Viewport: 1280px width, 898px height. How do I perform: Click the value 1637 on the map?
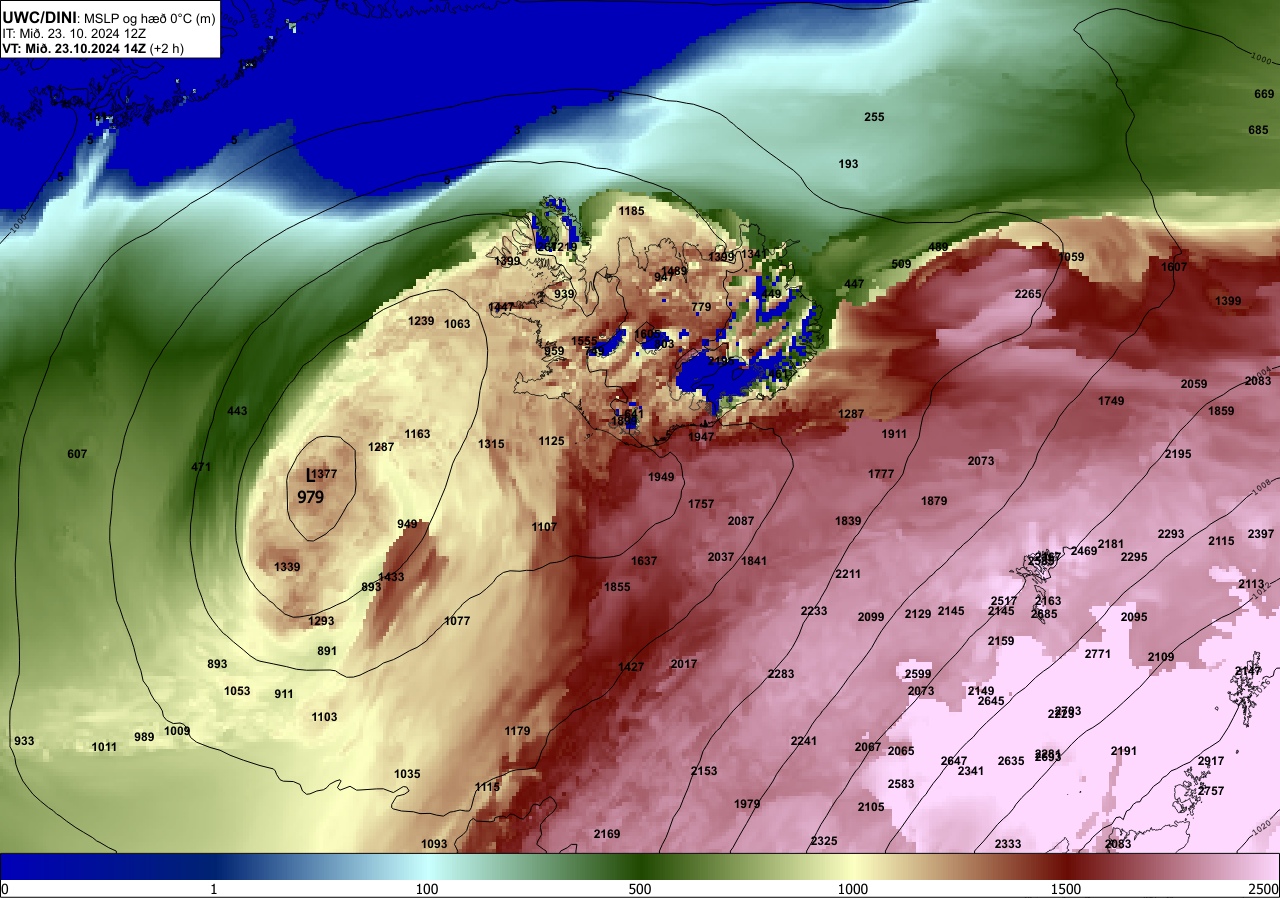point(644,561)
